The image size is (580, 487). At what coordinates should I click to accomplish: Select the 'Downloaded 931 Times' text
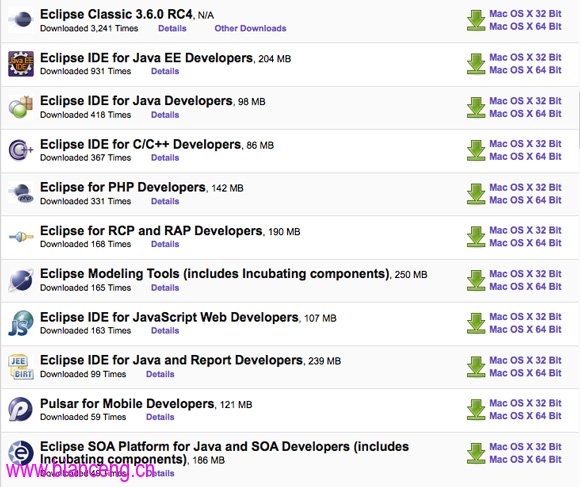[x=85, y=71]
